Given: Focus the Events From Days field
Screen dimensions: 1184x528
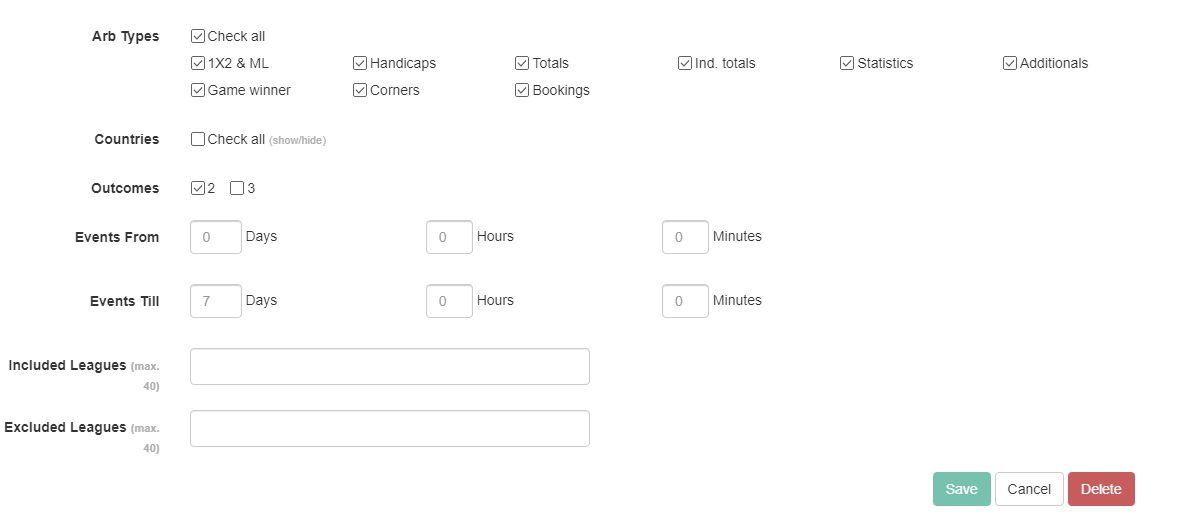Looking at the screenshot, I should pyautogui.click(x=216, y=237).
